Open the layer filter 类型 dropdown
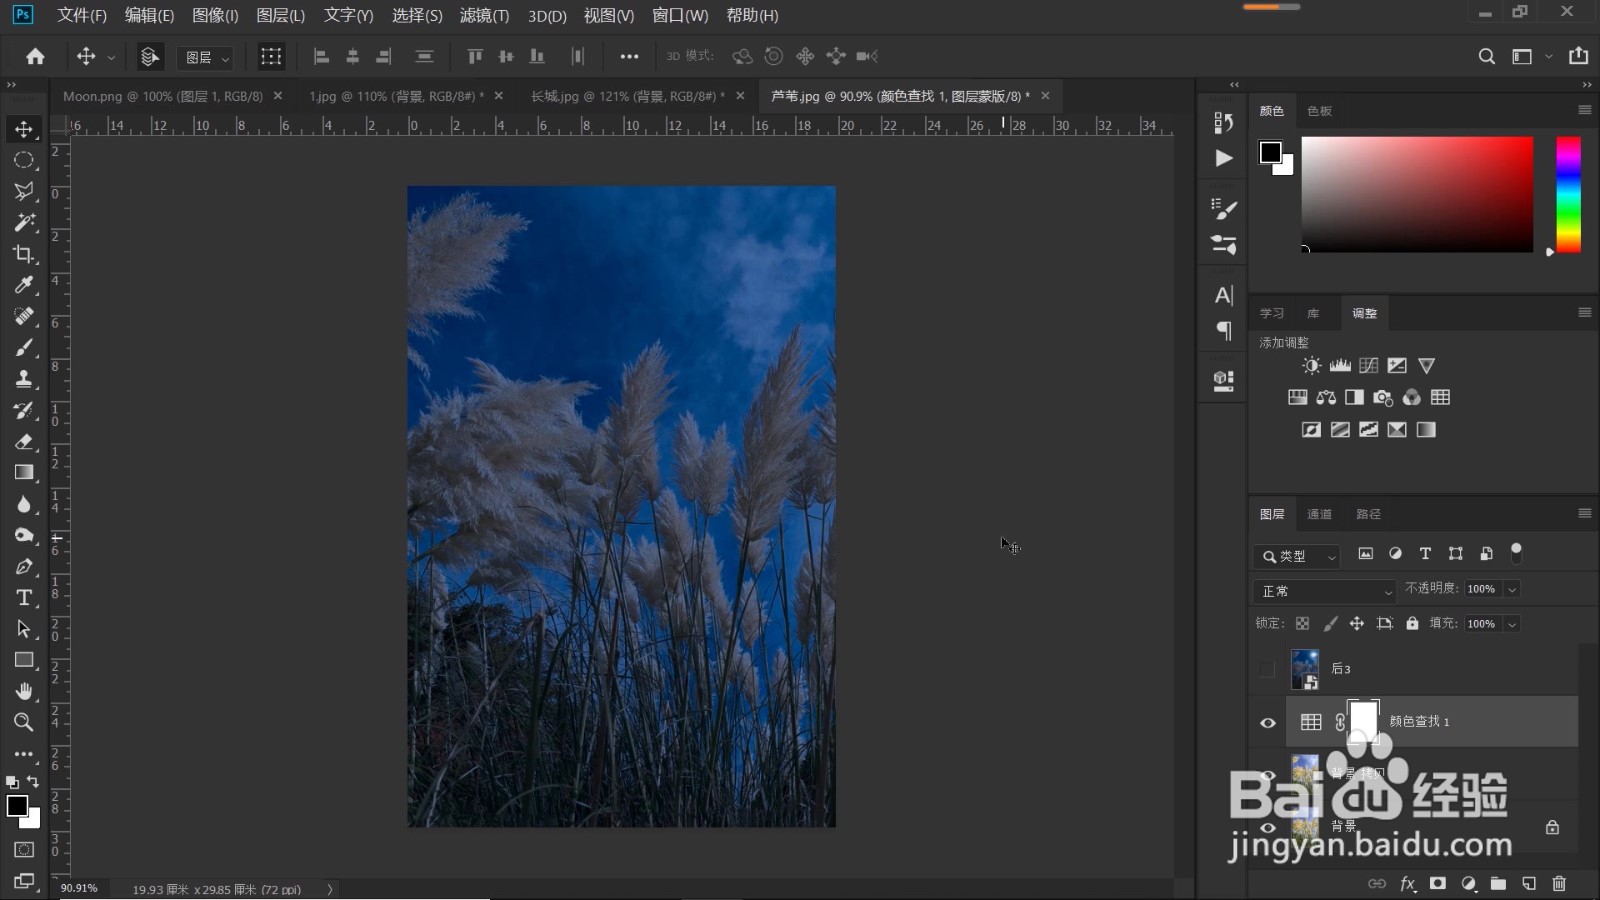 [x=1297, y=556]
